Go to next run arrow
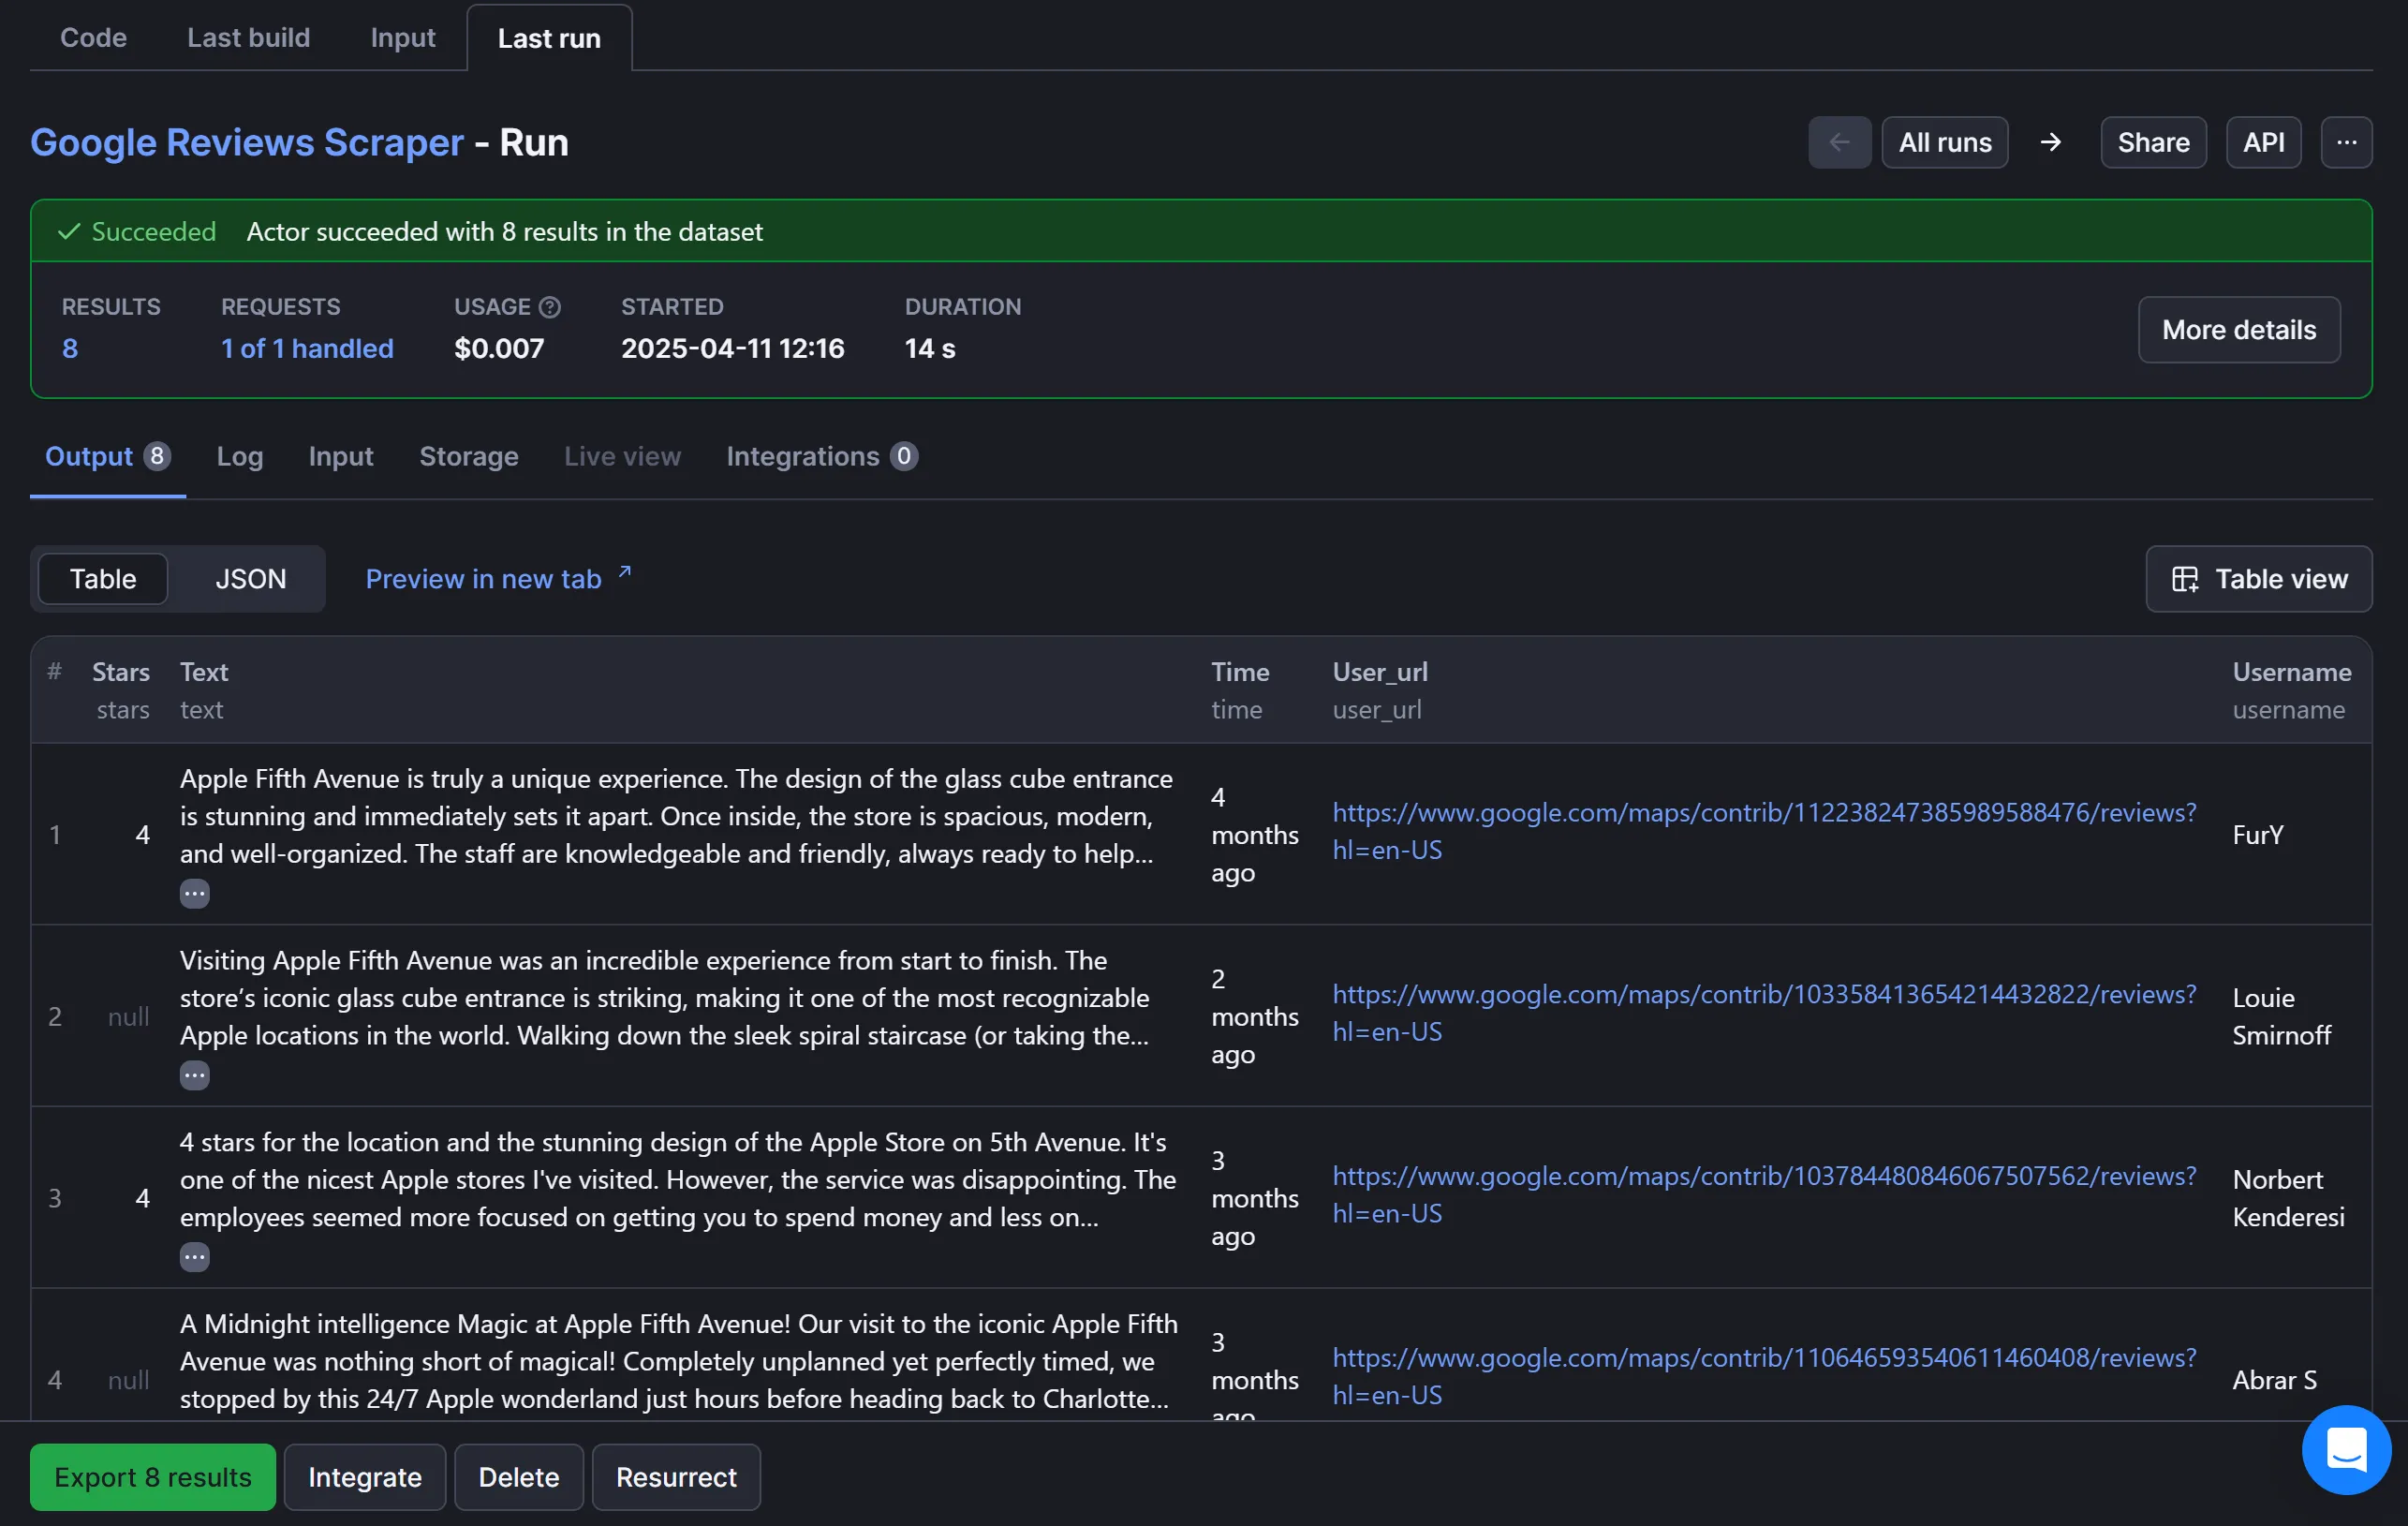This screenshot has width=2408, height=1526. tap(2050, 142)
